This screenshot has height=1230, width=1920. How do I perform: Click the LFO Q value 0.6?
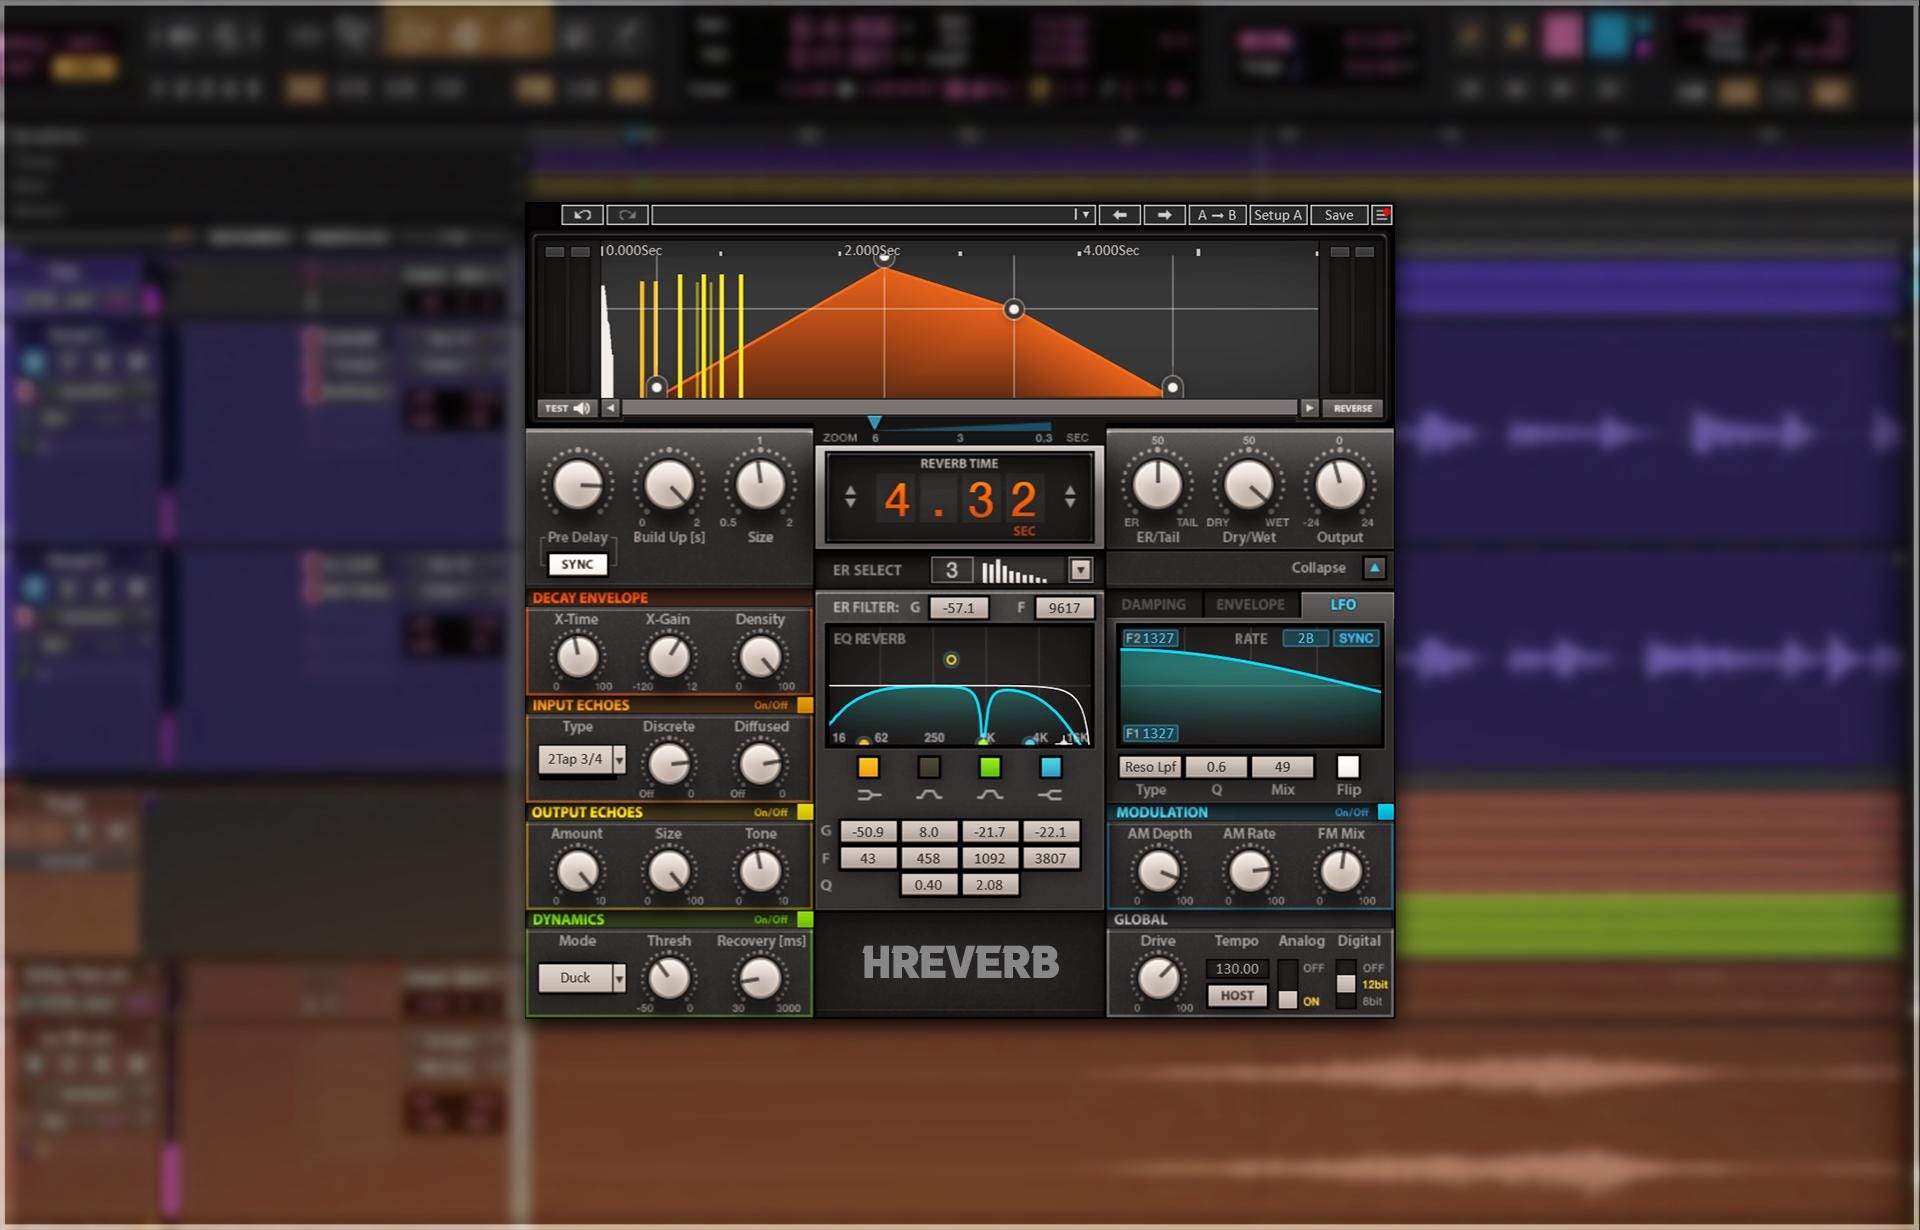pyautogui.click(x=1216, y=767)
